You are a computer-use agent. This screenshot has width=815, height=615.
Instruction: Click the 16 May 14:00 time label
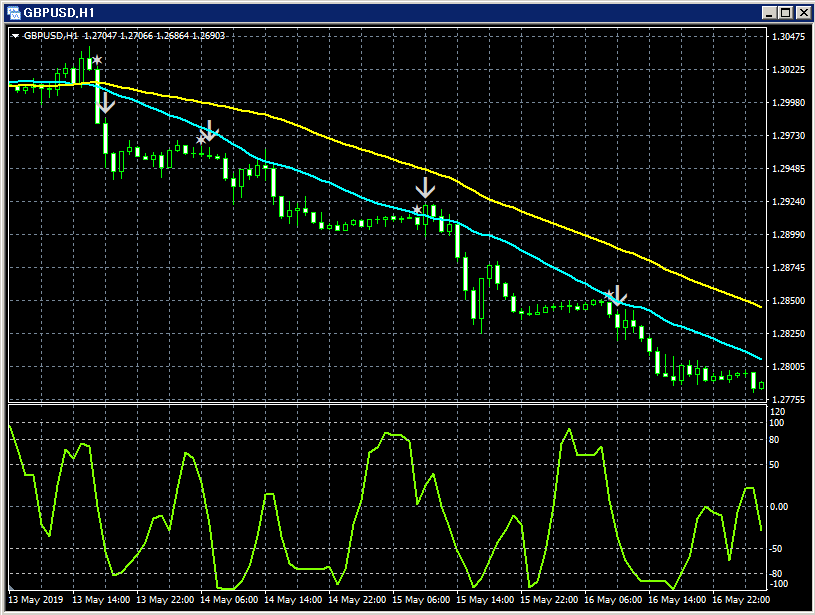677,600
